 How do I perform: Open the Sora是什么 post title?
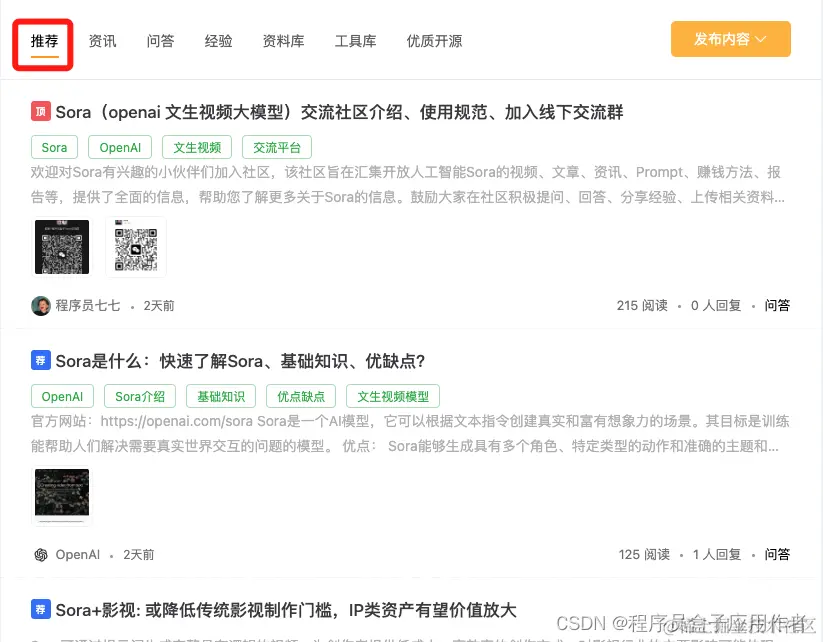(x=240, y=361)
